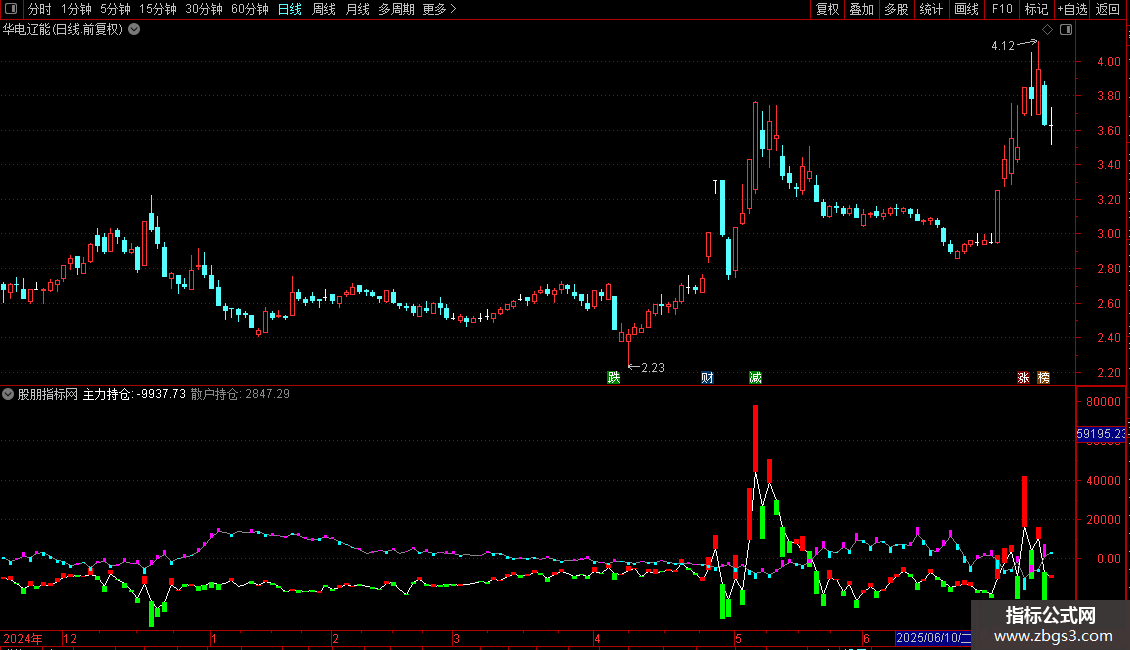
Task: Click the 复权 adjustment button
Action: pos(827,9)
